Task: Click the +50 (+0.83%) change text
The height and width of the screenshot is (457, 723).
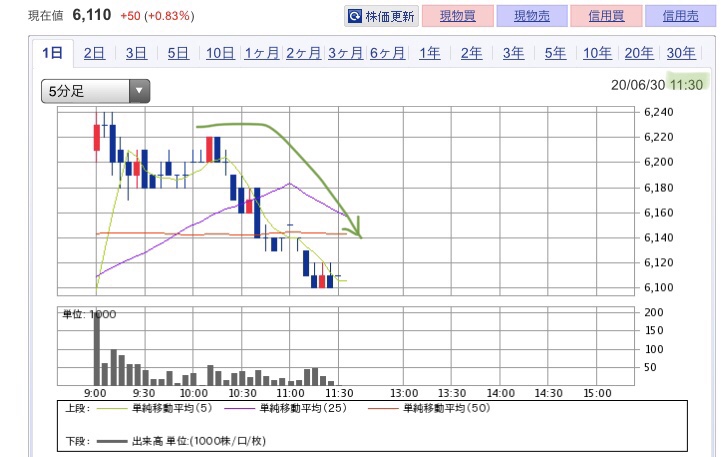Action: [x=157, y=16]
